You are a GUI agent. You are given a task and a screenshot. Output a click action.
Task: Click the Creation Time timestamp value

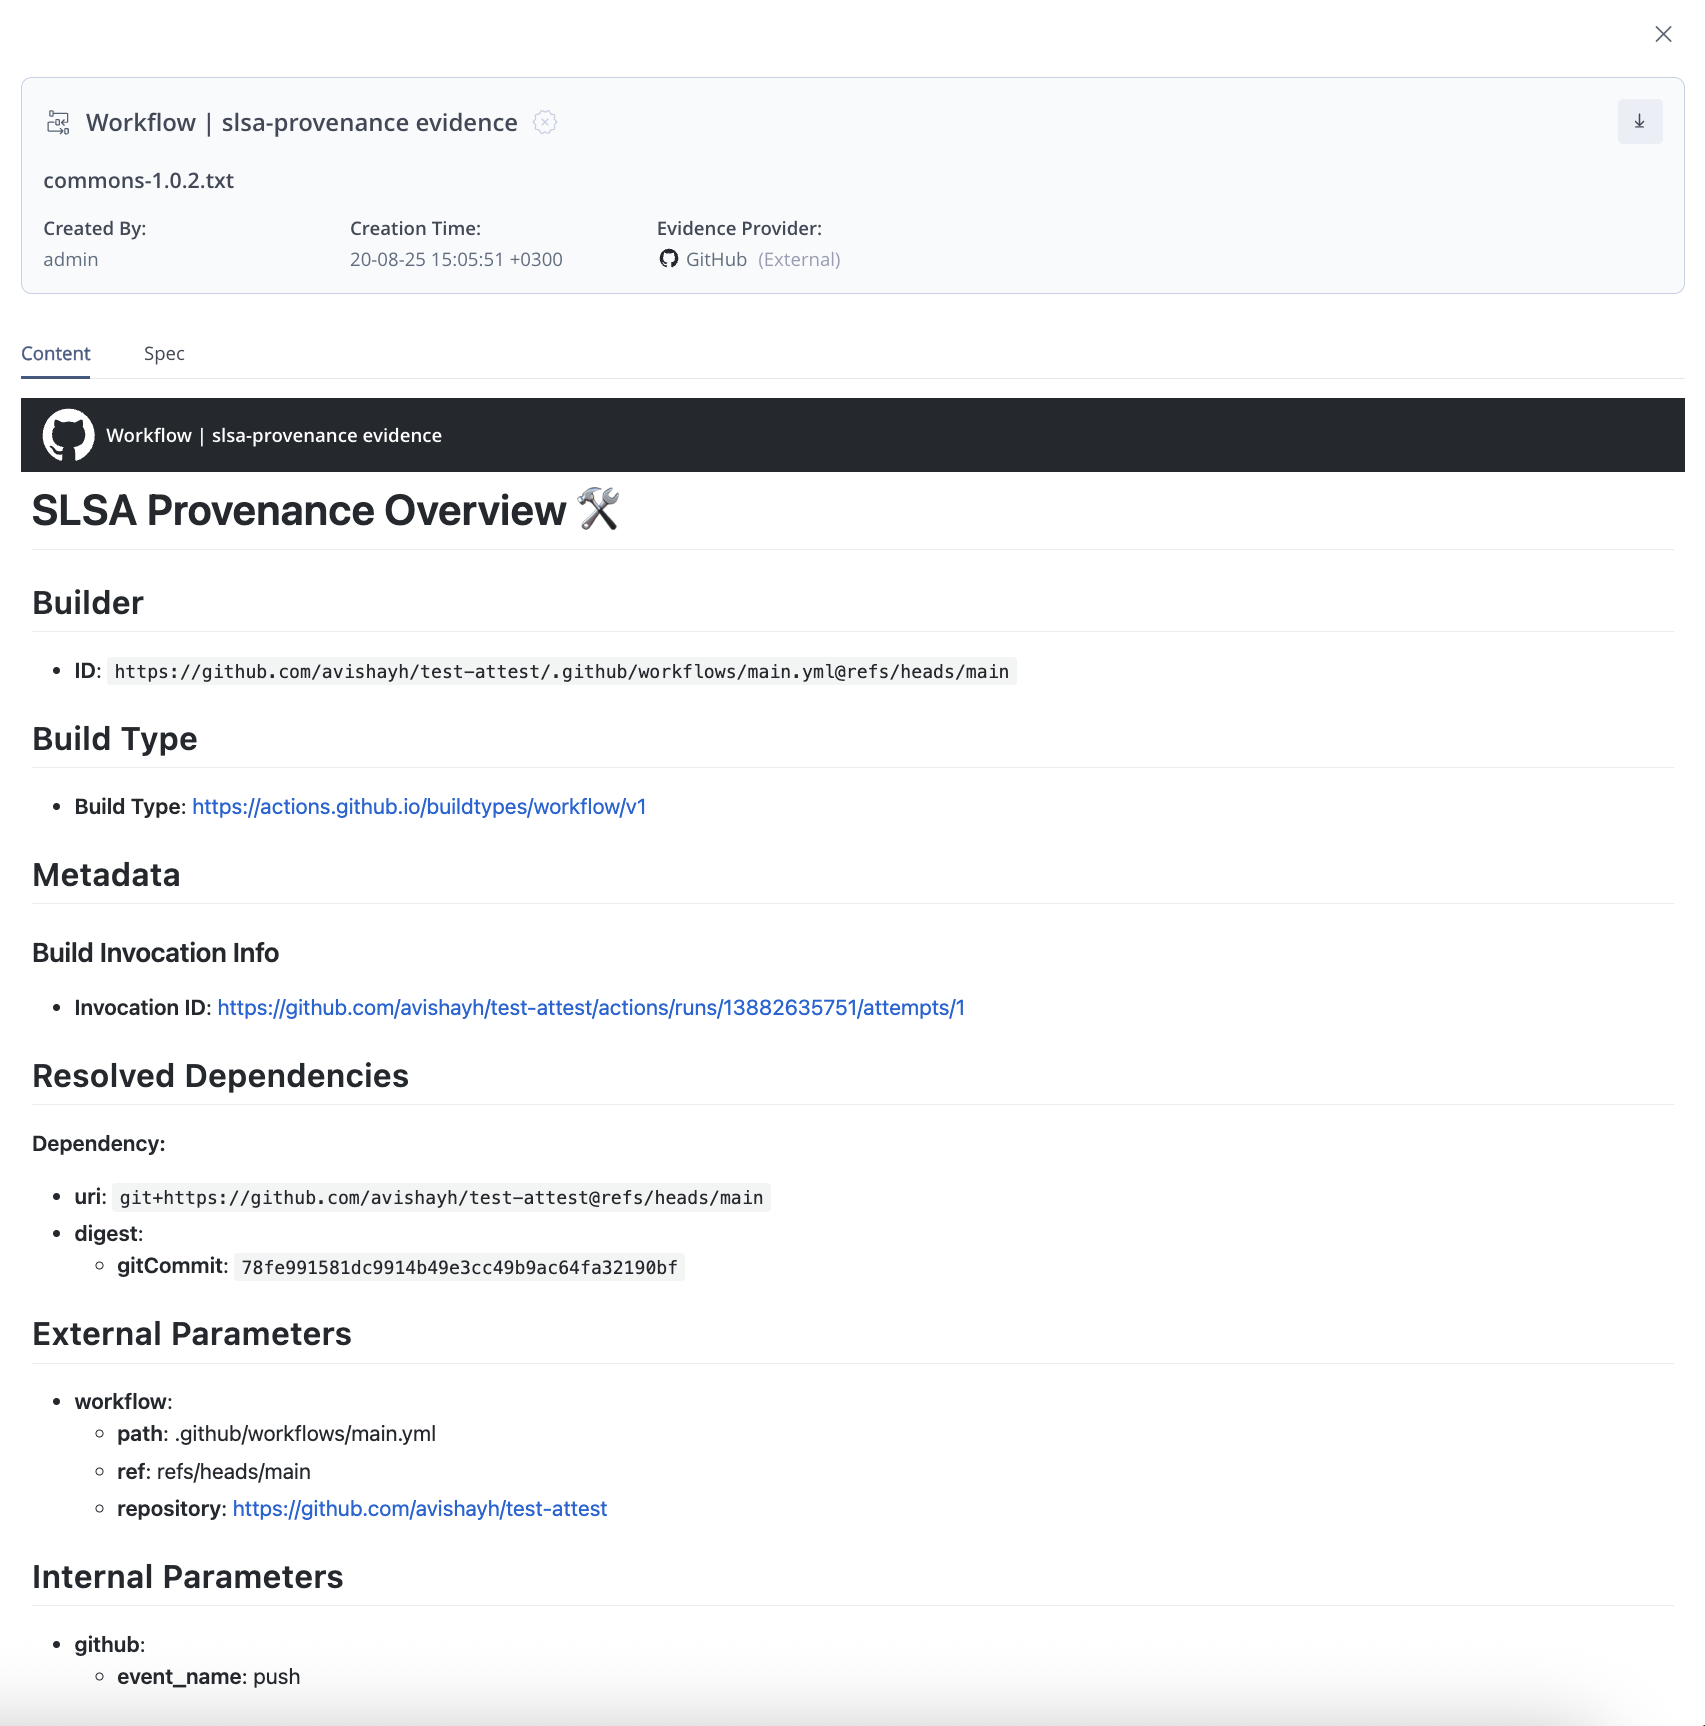[456, 260]
